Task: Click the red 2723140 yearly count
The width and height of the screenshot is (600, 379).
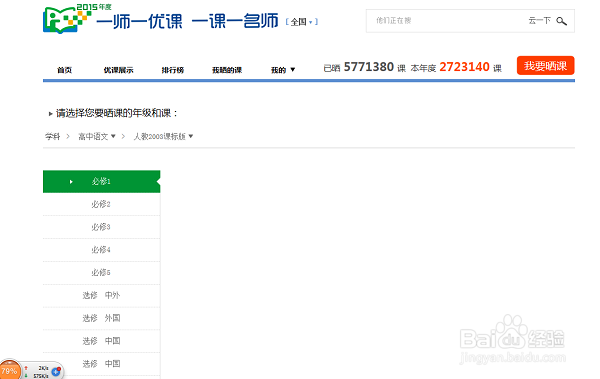Action: pyautogui.click(x=464, y=67)
